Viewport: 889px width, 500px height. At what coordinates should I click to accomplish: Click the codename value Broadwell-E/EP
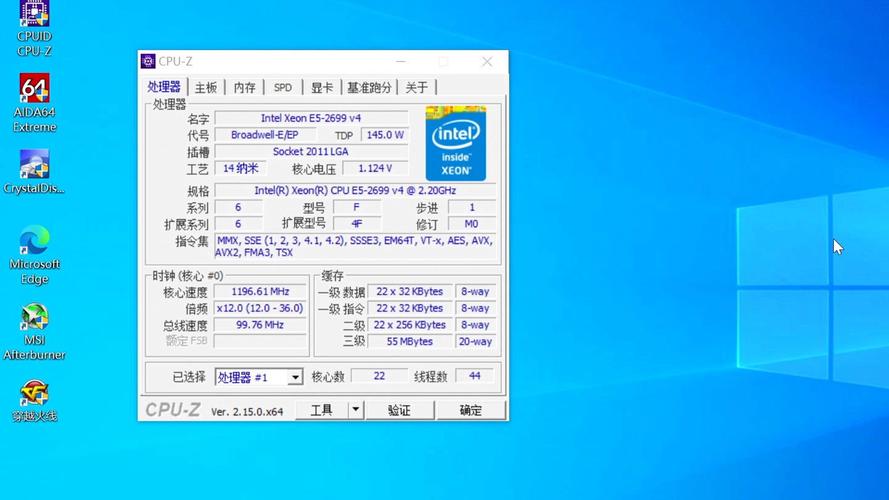tap(265, 135)
